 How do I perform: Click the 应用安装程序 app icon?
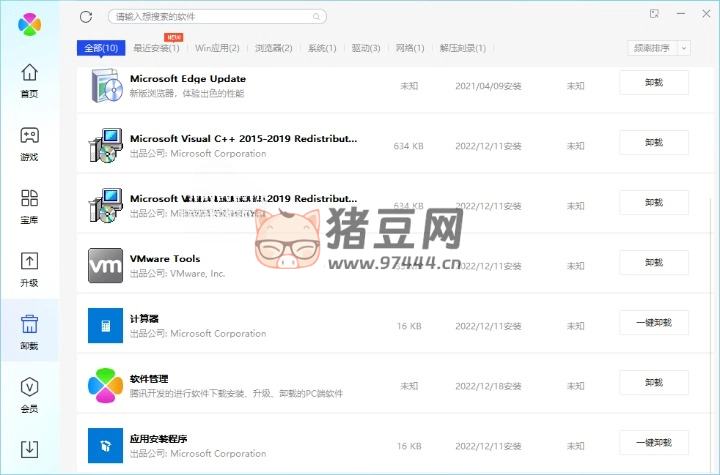tap(106, 446)
